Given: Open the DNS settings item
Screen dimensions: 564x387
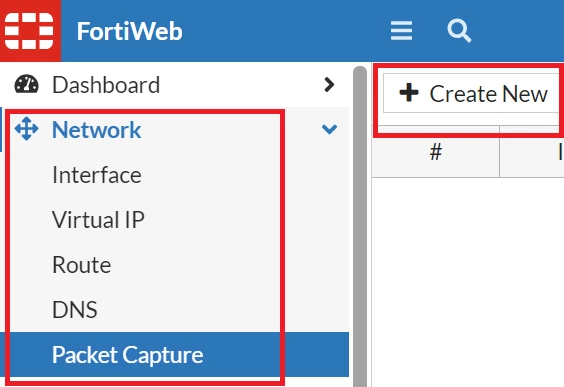Looking at the screenshot, I should click(x=75, y=310).
